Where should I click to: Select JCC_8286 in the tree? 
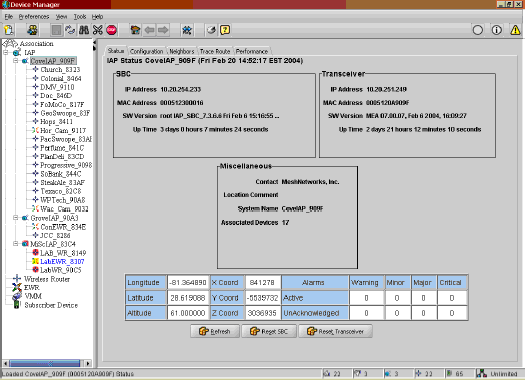click(55, 235)
